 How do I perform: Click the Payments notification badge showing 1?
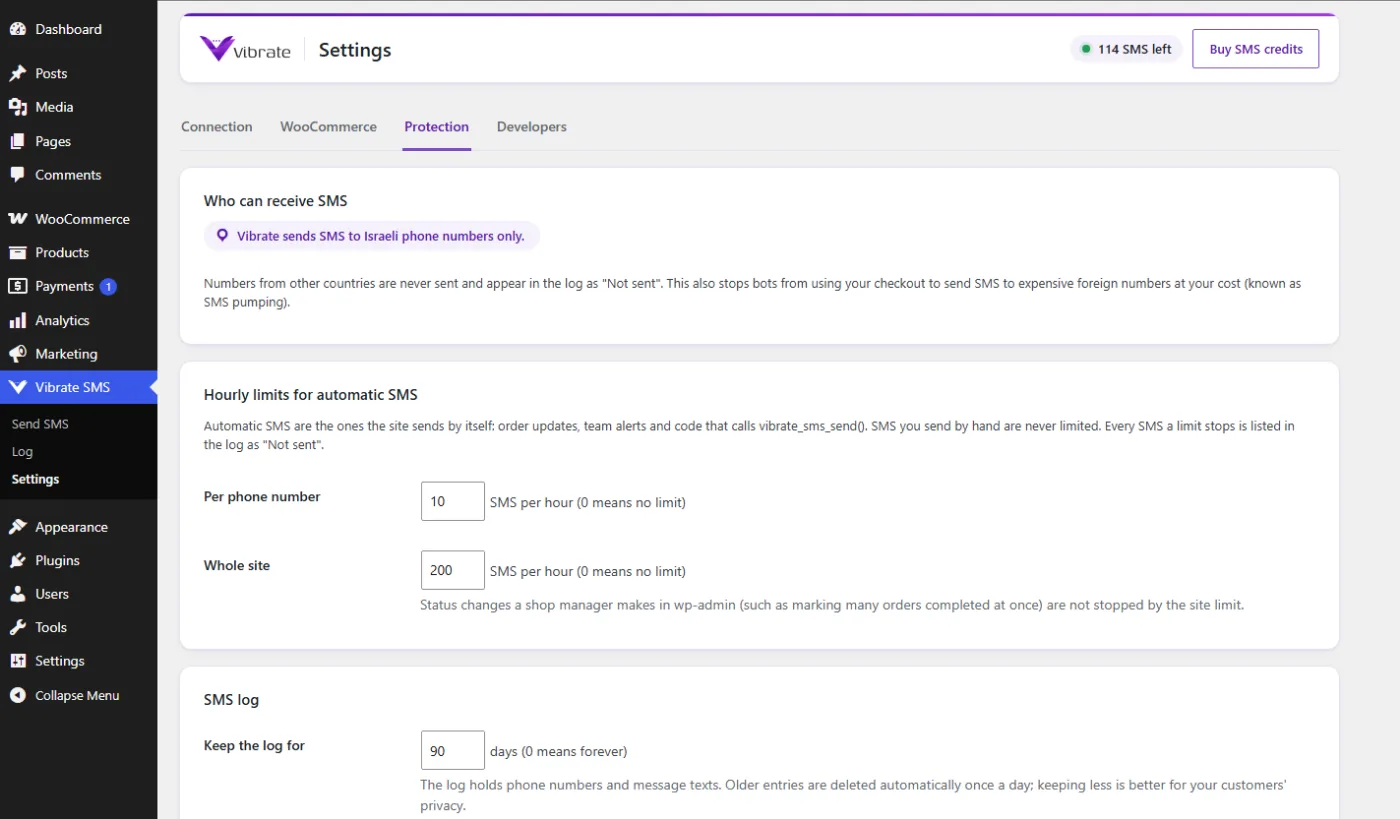(108, 287)
